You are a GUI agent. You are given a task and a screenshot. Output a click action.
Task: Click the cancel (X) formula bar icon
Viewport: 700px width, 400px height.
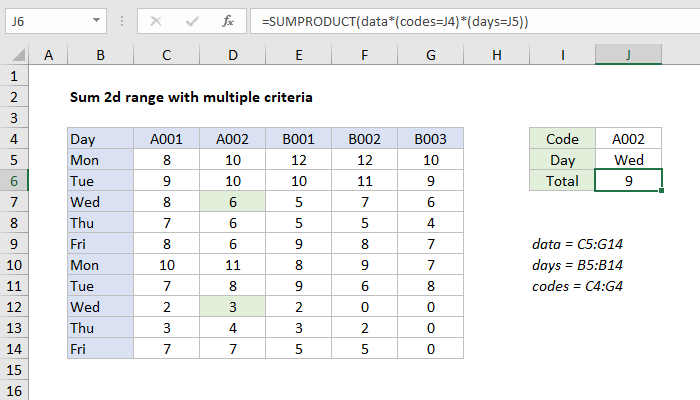[x=155, y=21]
